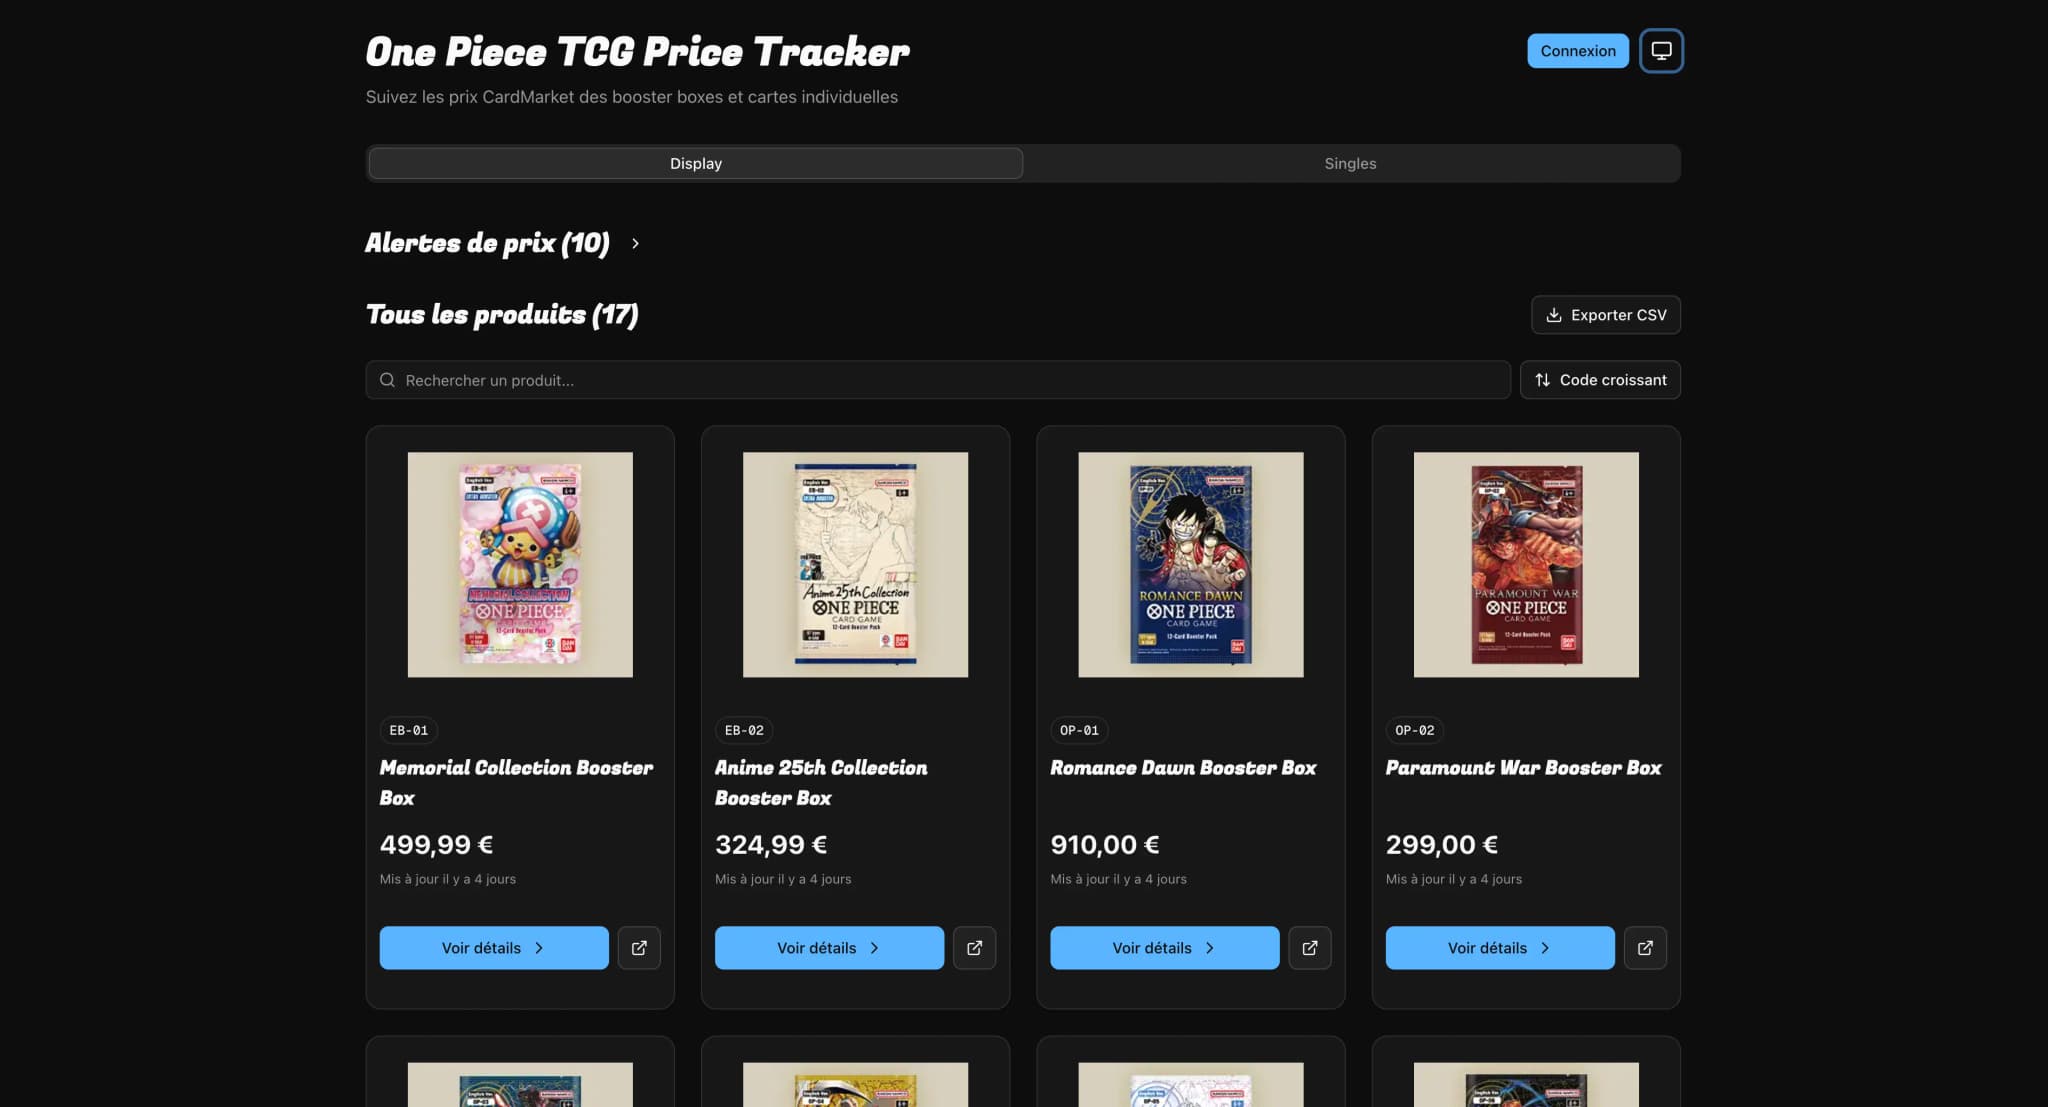This screenshot has width=2048, height=1107.
Task: View details of Romance Dawn Booster Box
Action: pyautogui.click(x=1165, y=948)
